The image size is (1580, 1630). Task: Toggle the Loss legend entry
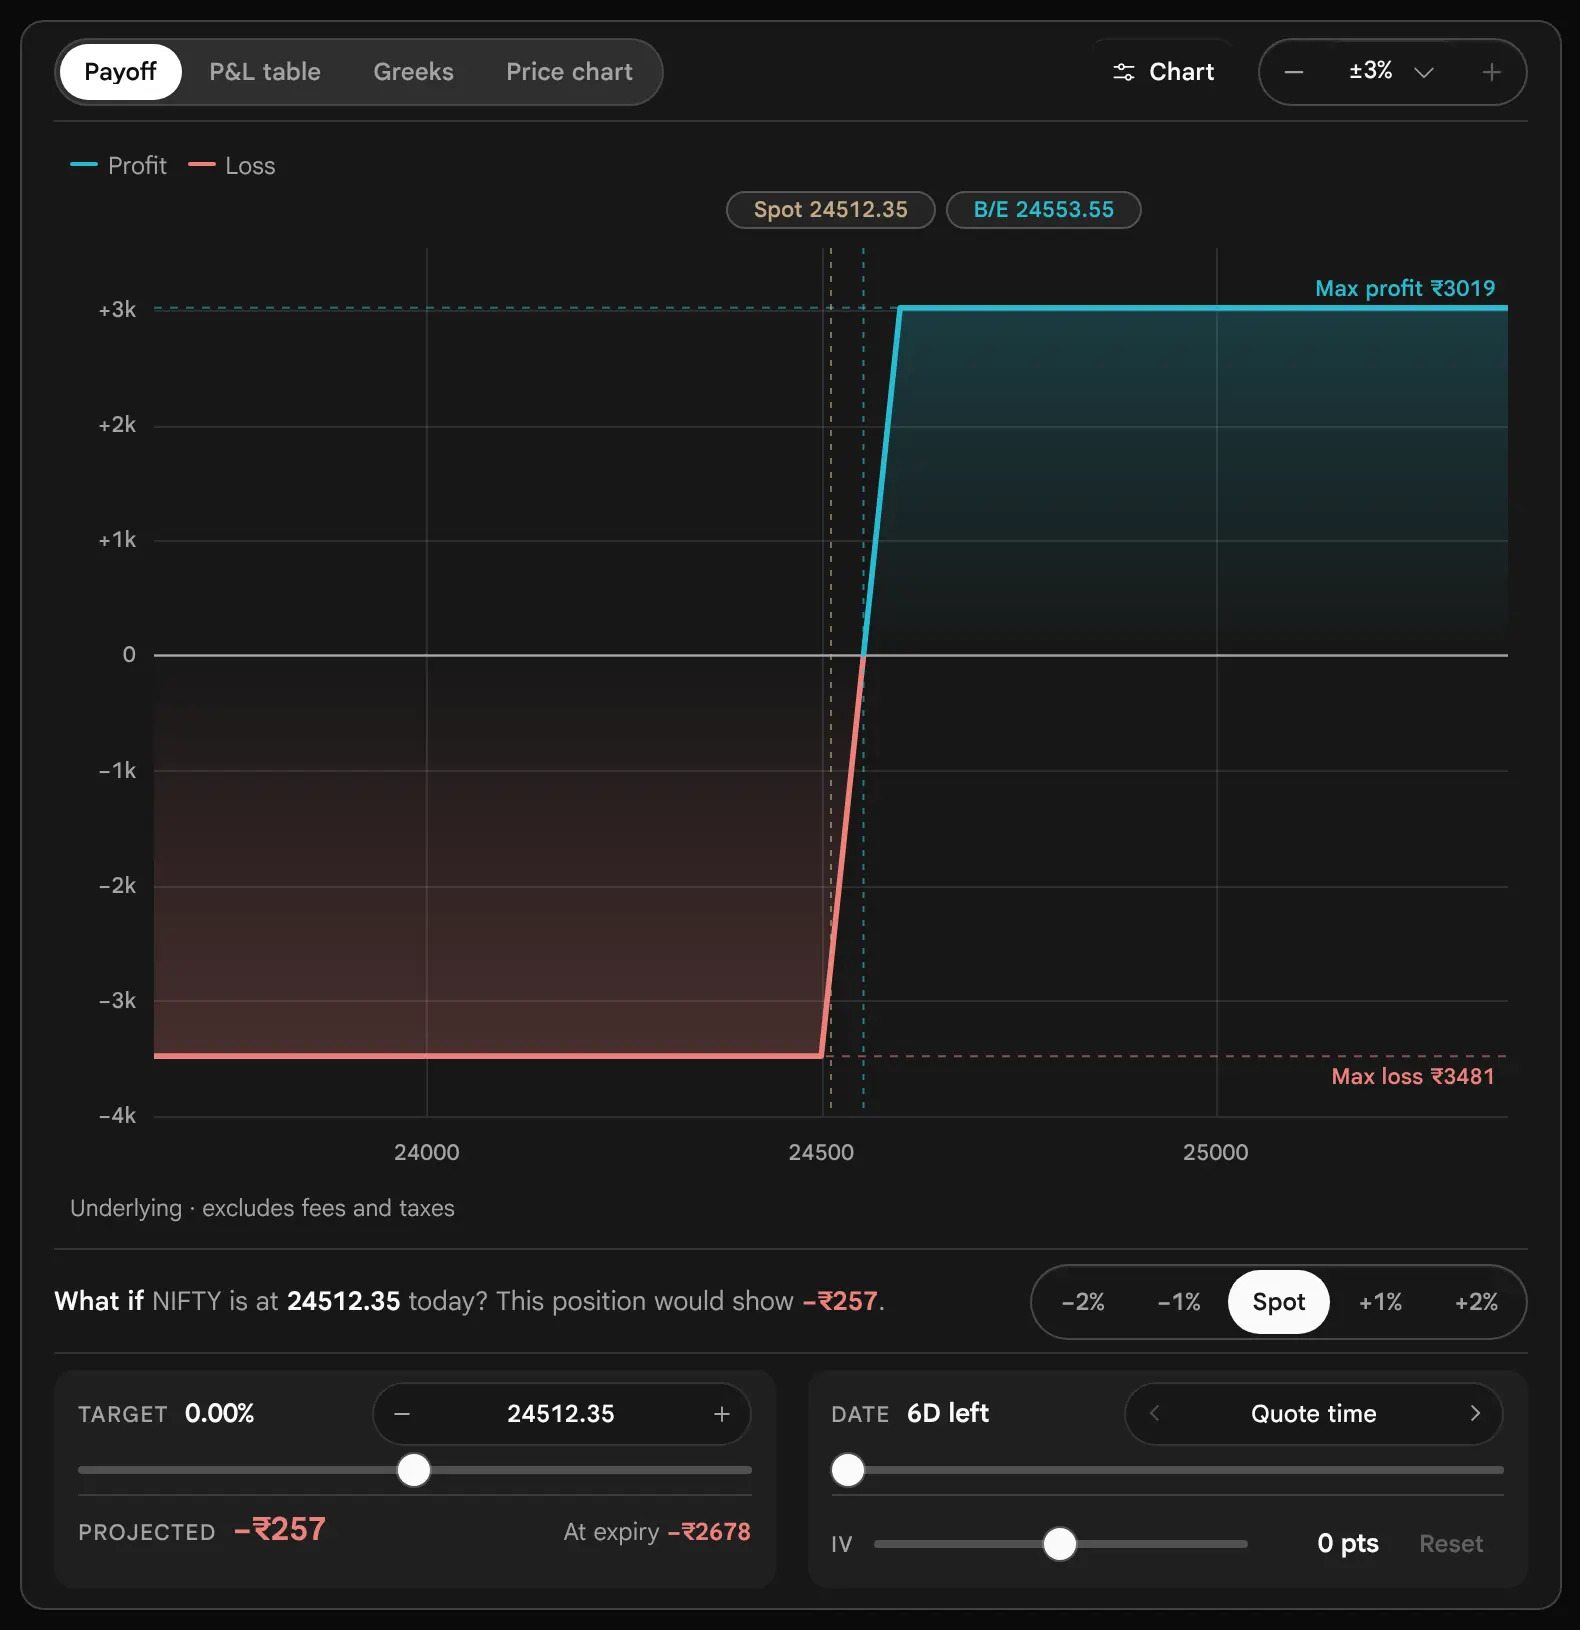click(x=232, y=165)
